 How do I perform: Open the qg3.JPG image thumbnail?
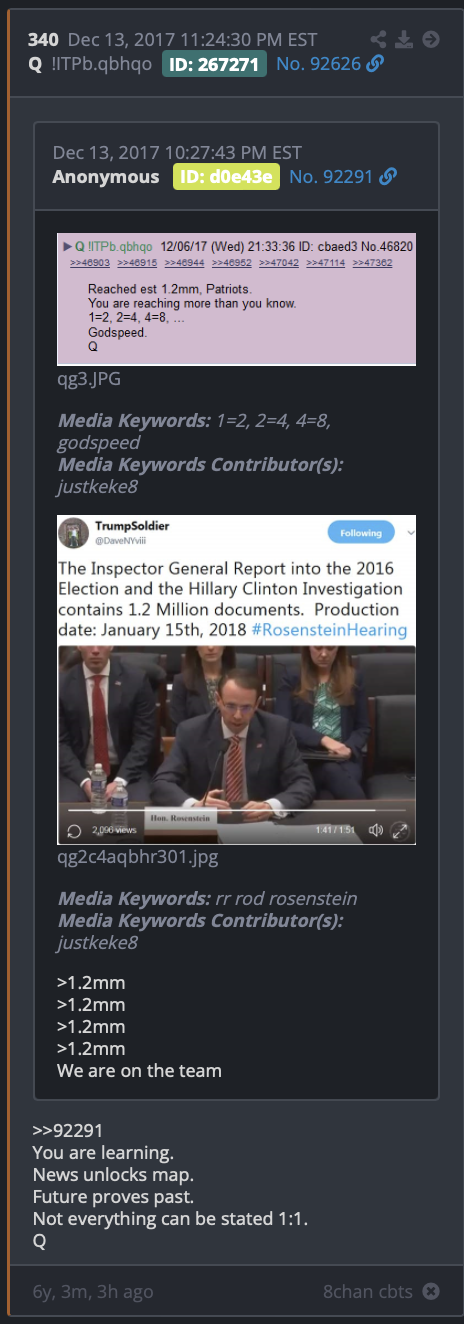[x=236, y=300]
